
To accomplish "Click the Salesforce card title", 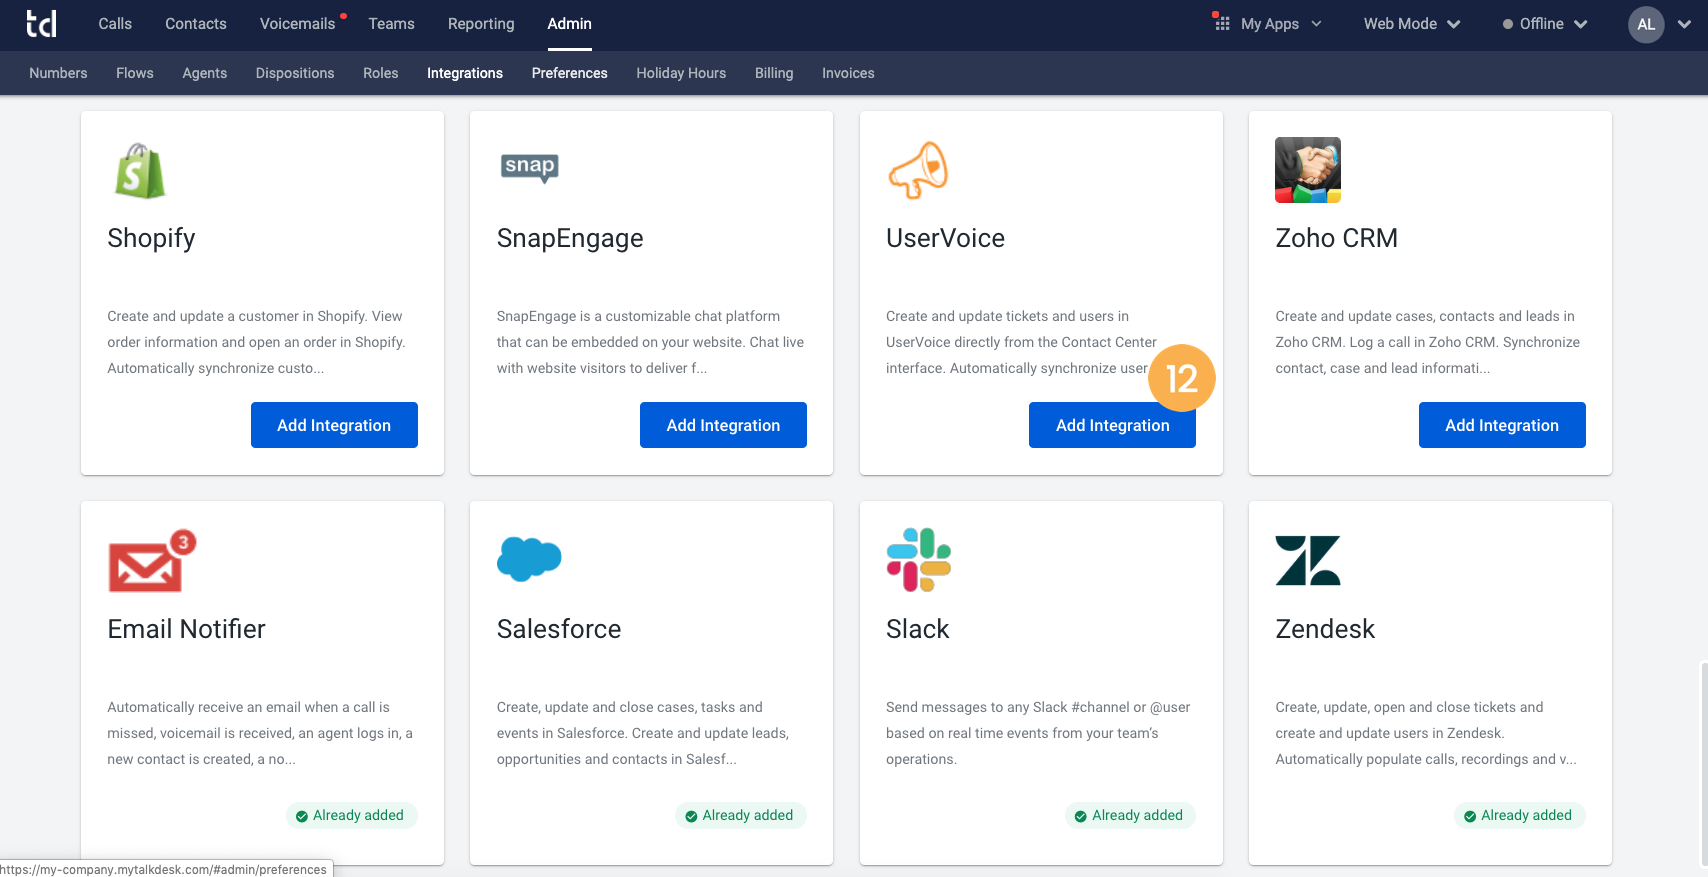I will (559, 629).
